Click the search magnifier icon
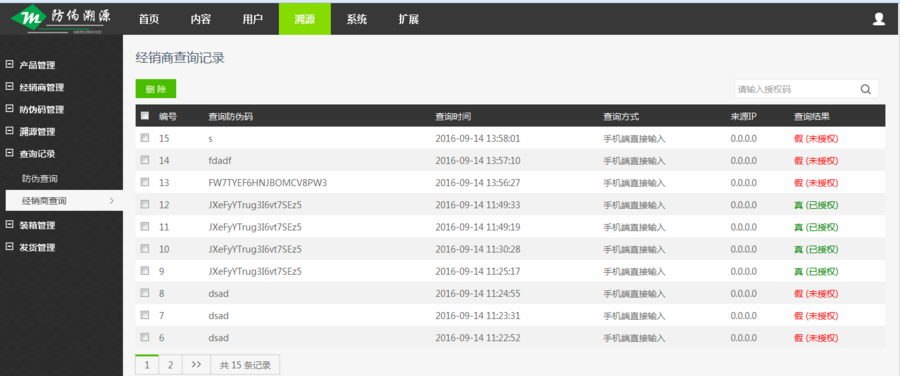Viewport: 900px width, 376px height. [866, 89]
